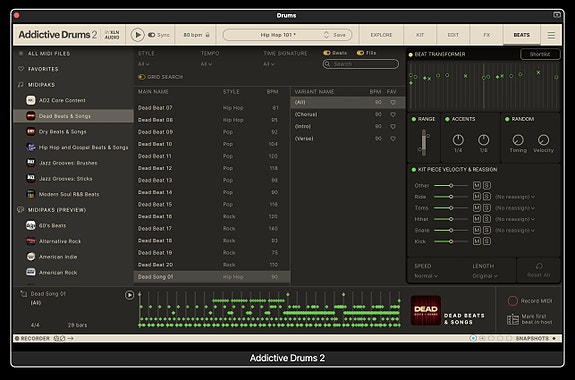The width and height of the screenshot is (575, 380).
Task: Switch to the FX tab
Action: pyautogui.click(x=487, y=35)
